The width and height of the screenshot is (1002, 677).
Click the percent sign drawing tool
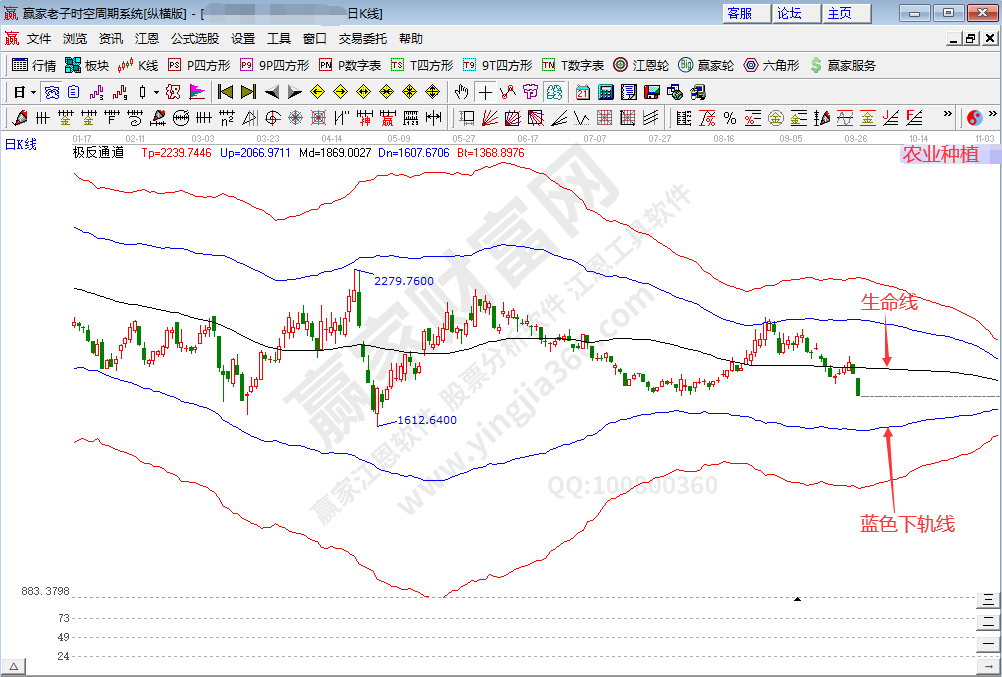729,118
